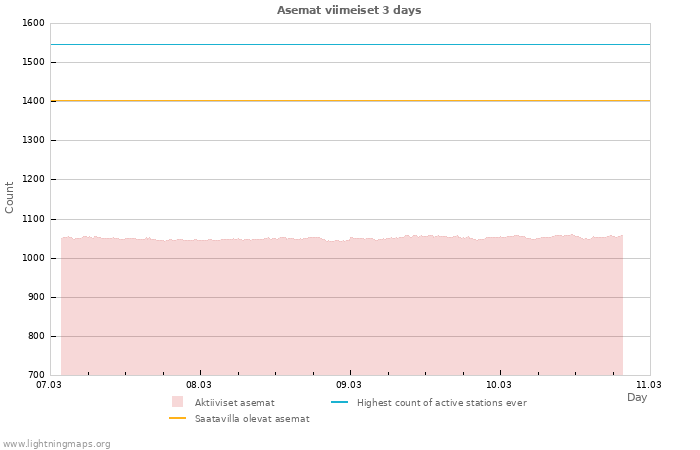Click the pink Aktiiviset asemat legend swatch
Image resolution: width=700 pixels, height=450 pixels.
coord(177,402)
